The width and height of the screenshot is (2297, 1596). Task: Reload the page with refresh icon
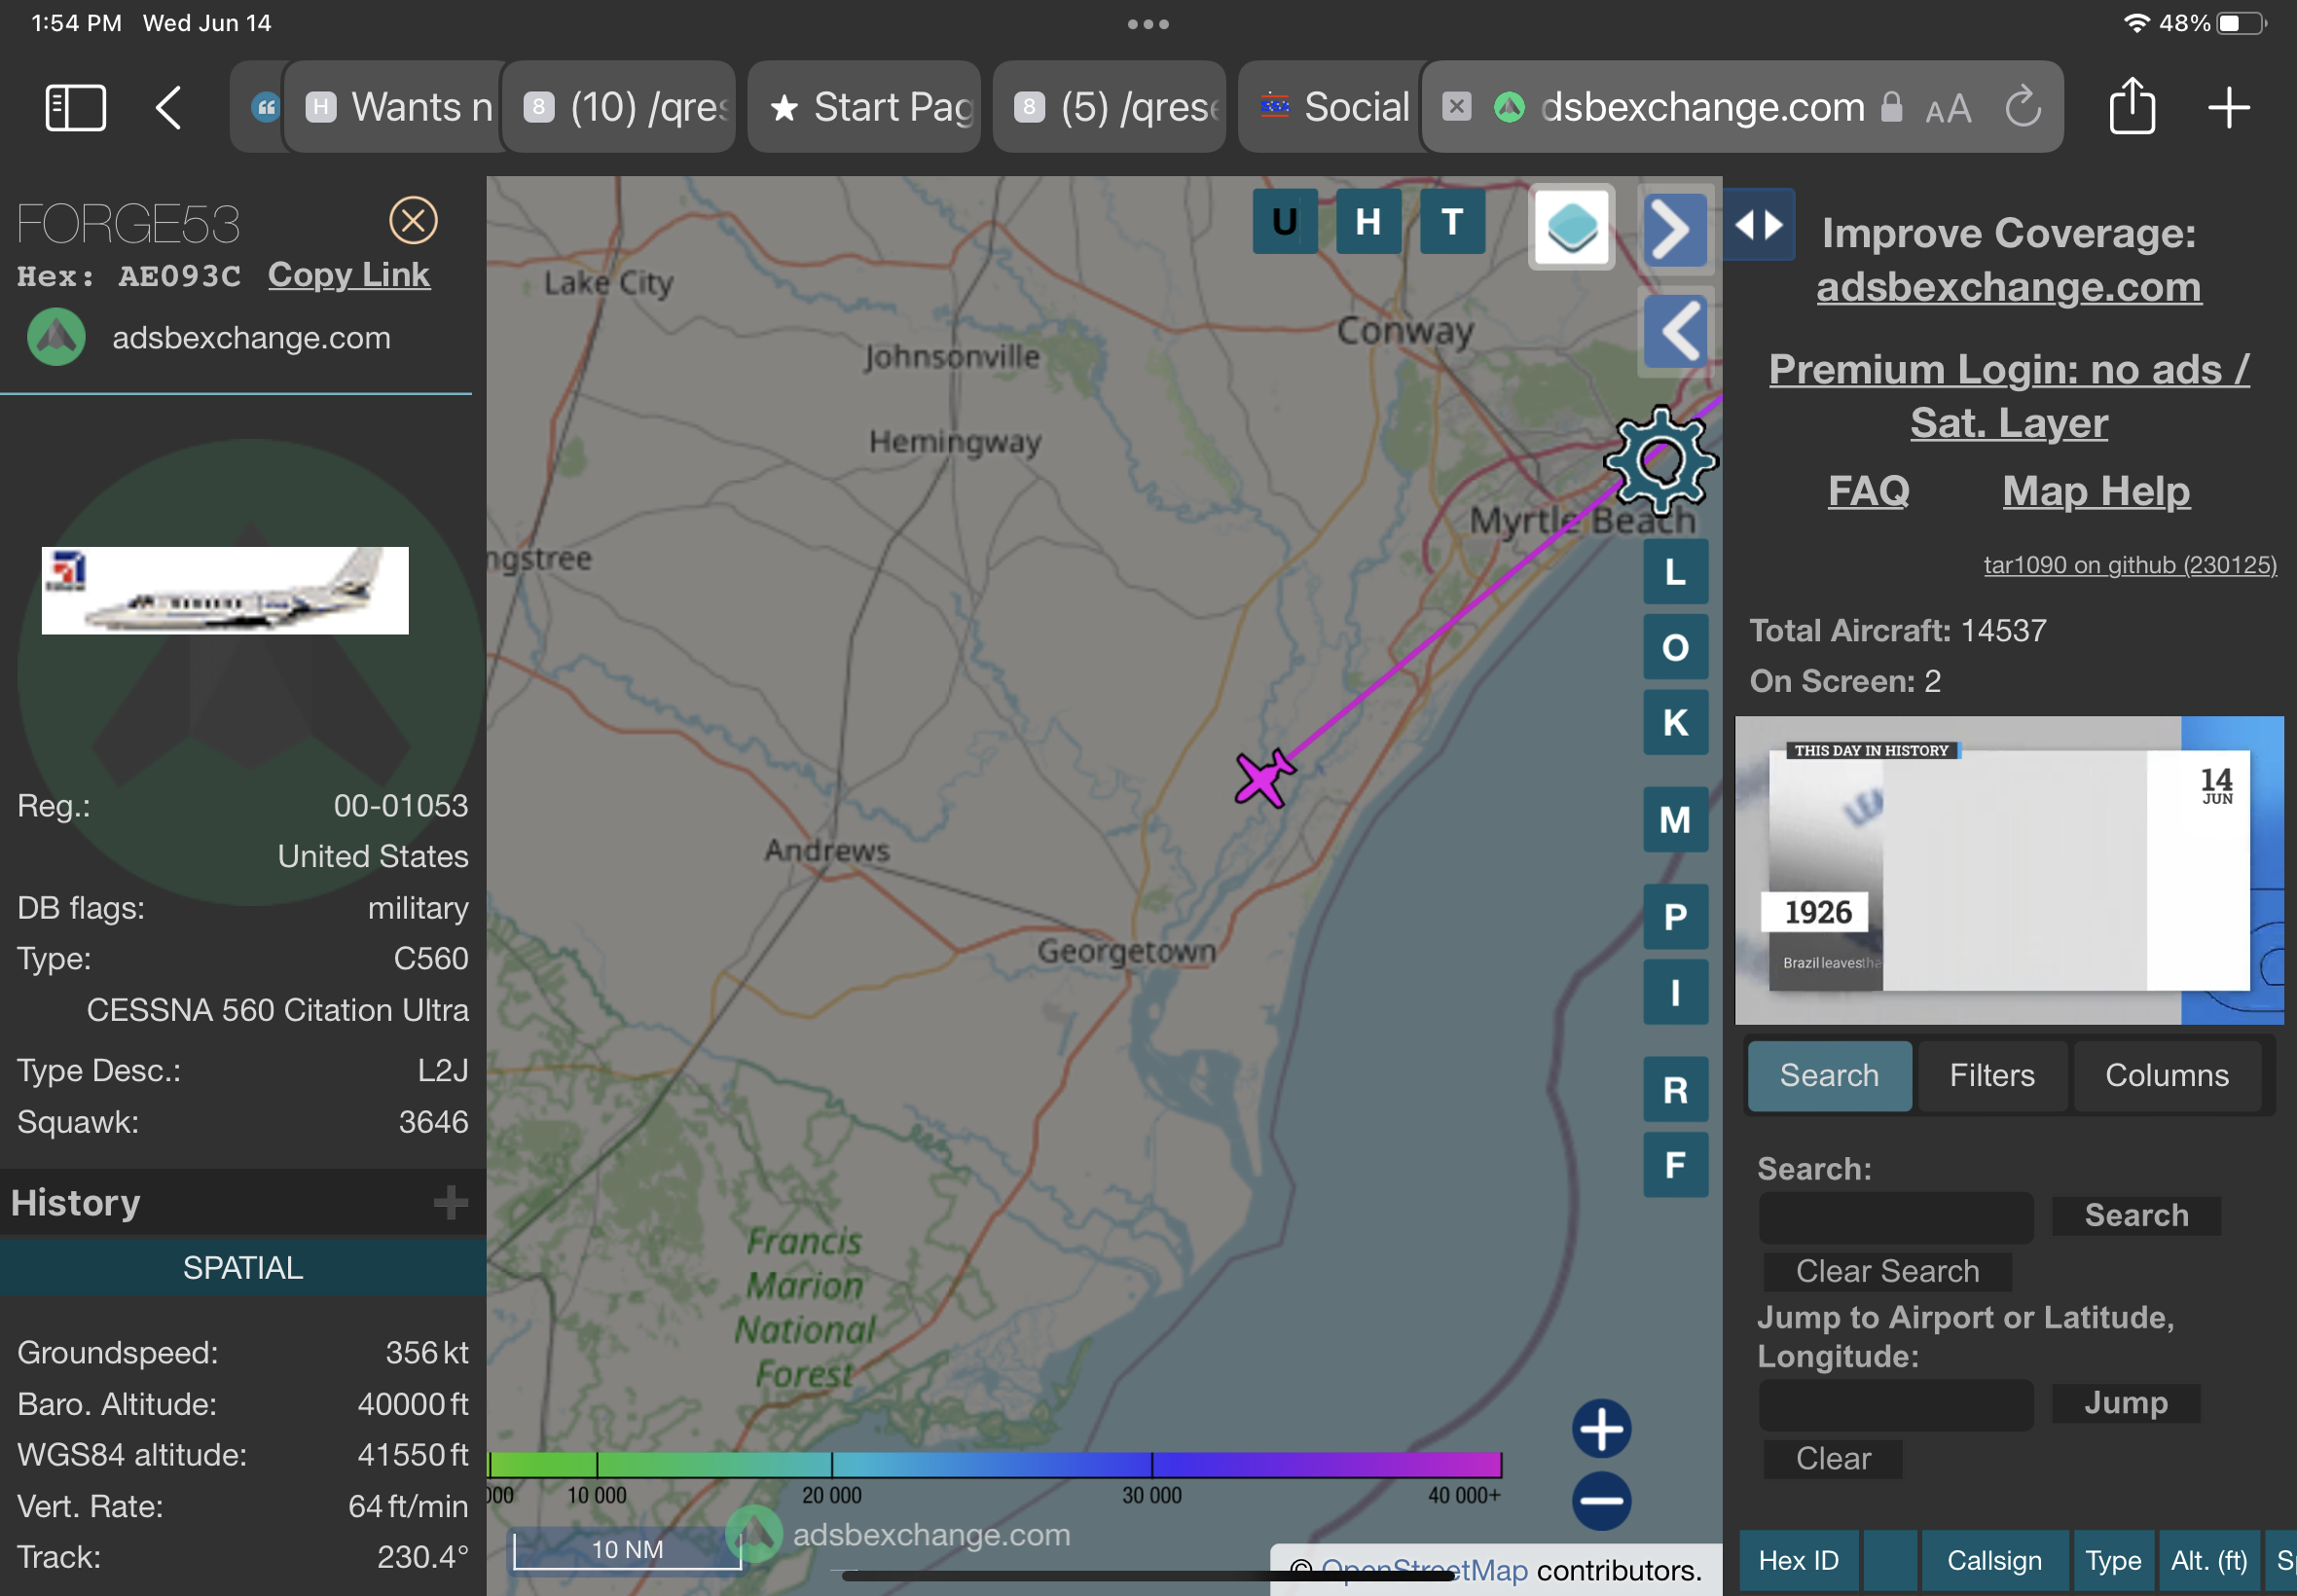[2023, 107]
